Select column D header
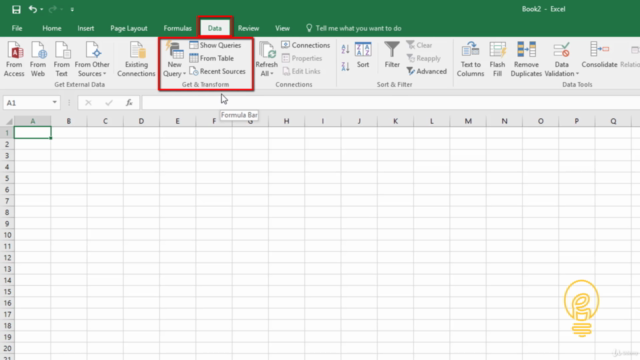Screen dimensions: 640x360 pyautogui.click(x=141, y=121)
